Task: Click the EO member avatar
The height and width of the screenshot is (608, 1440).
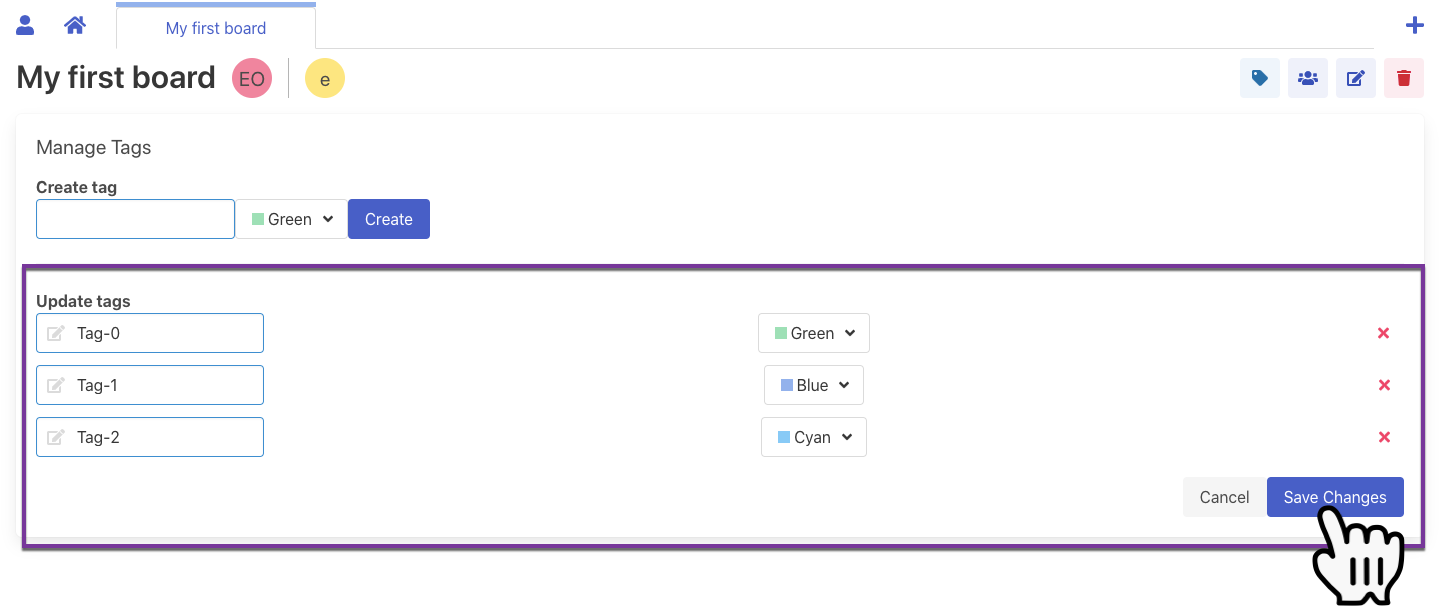Action: pyautogui.click(x=252, y=78)
